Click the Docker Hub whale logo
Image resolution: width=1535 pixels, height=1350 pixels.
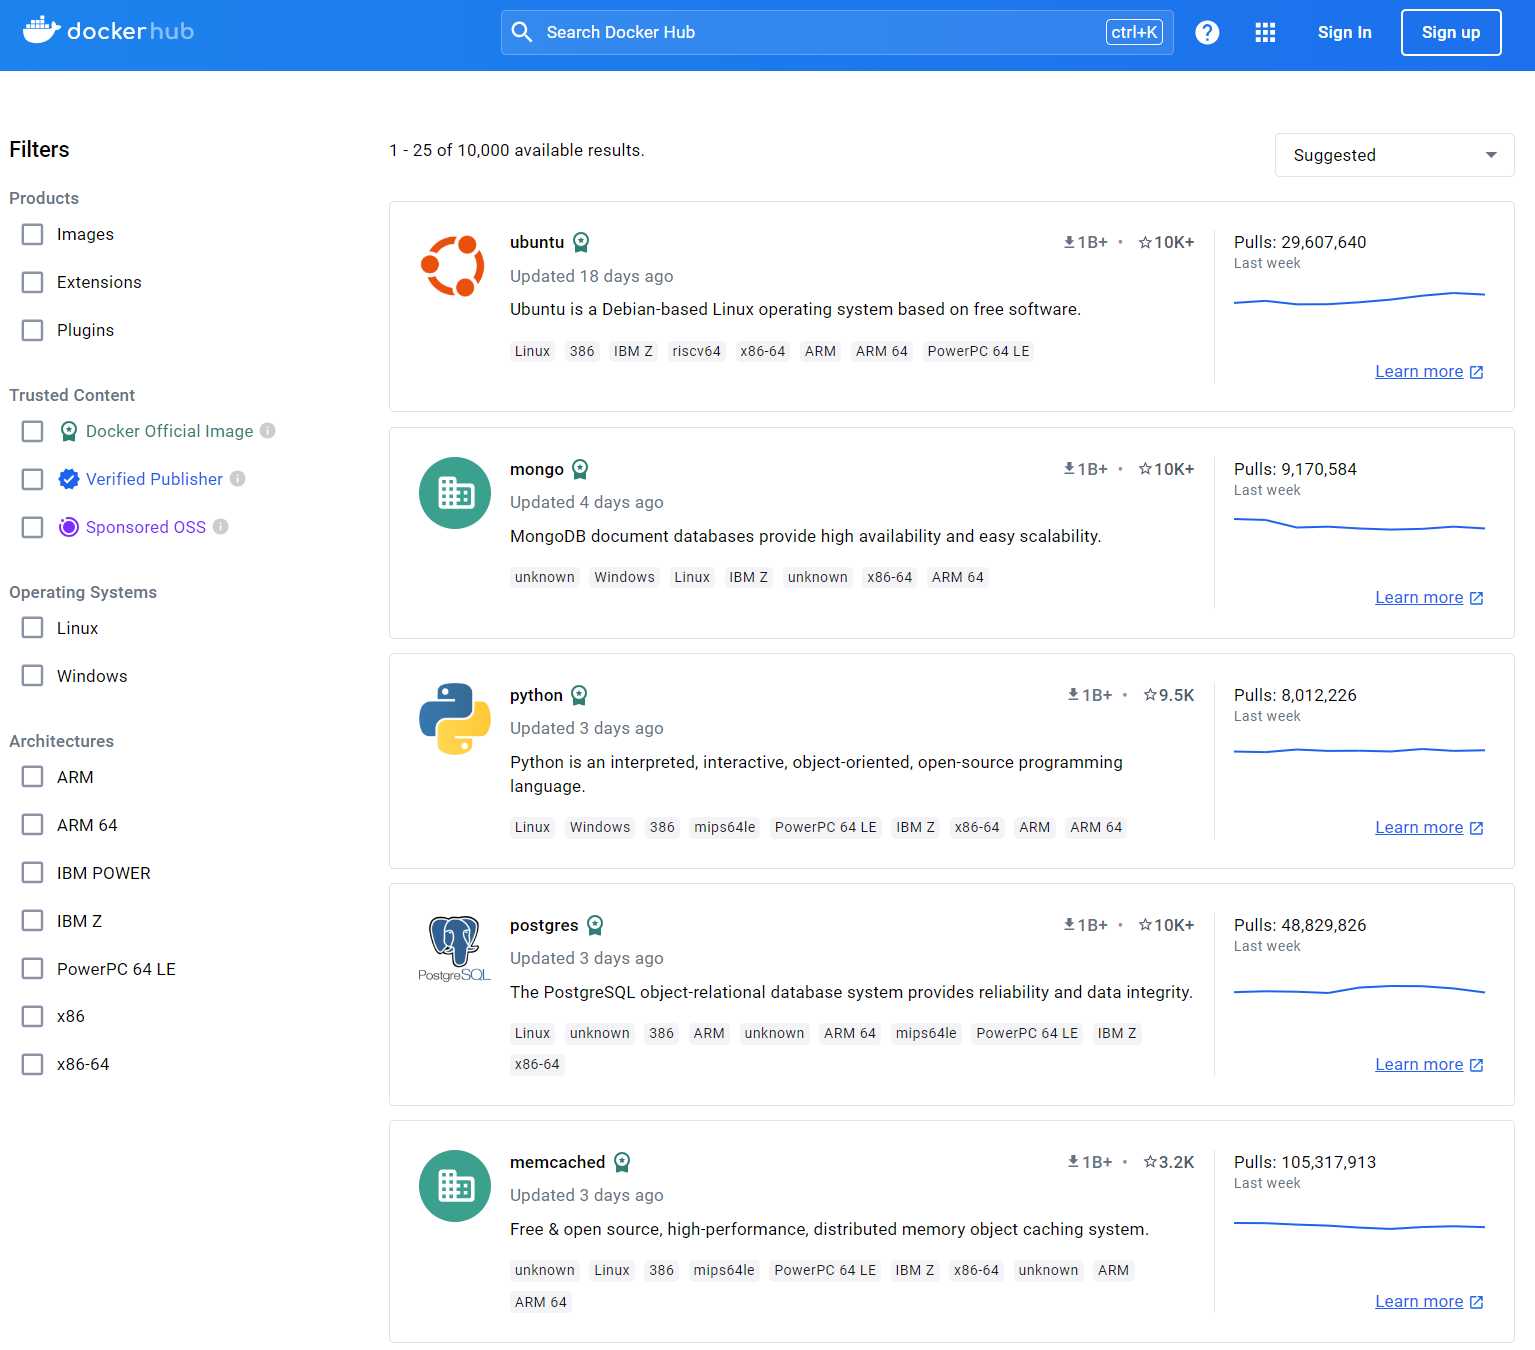point(40,29)
